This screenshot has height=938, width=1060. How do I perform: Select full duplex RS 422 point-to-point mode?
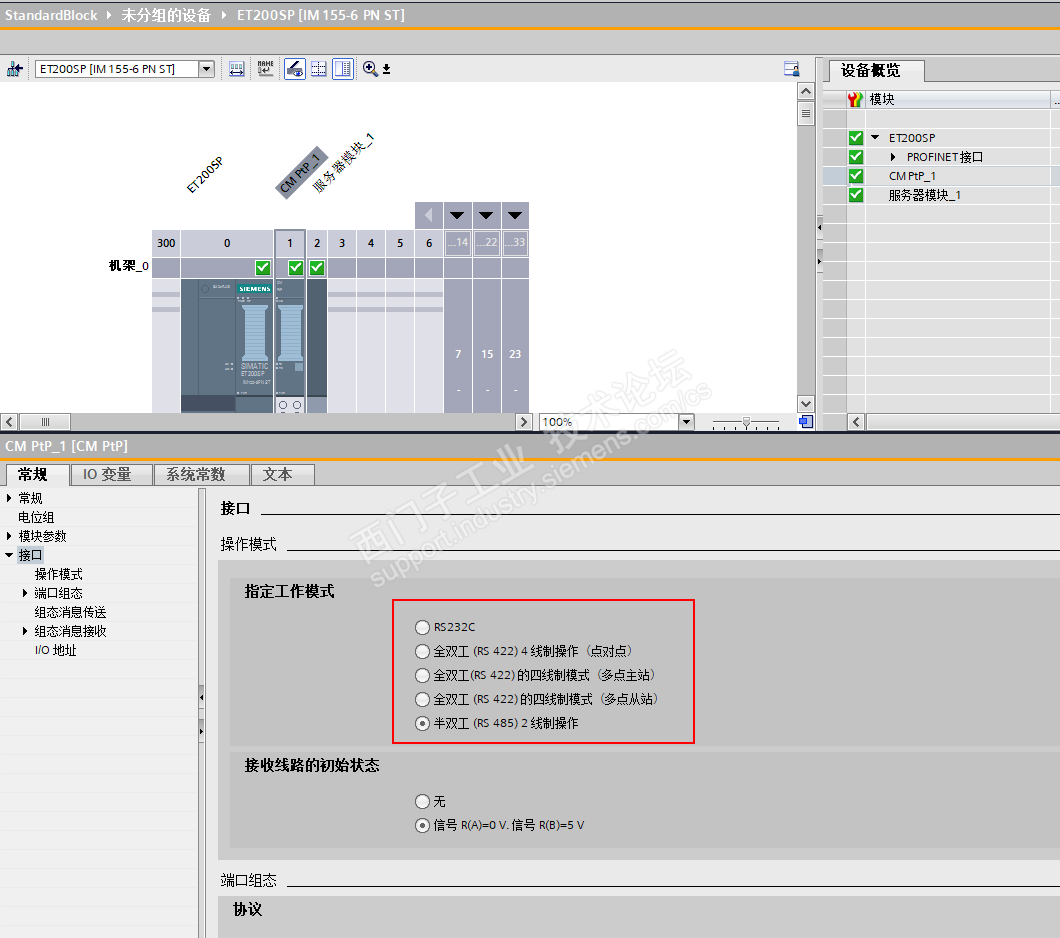pyautogui.click(x=423, y=651)
